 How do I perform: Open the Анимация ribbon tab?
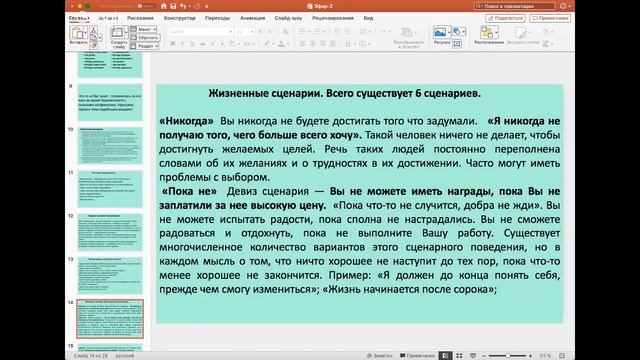click(x=252, y=18)
